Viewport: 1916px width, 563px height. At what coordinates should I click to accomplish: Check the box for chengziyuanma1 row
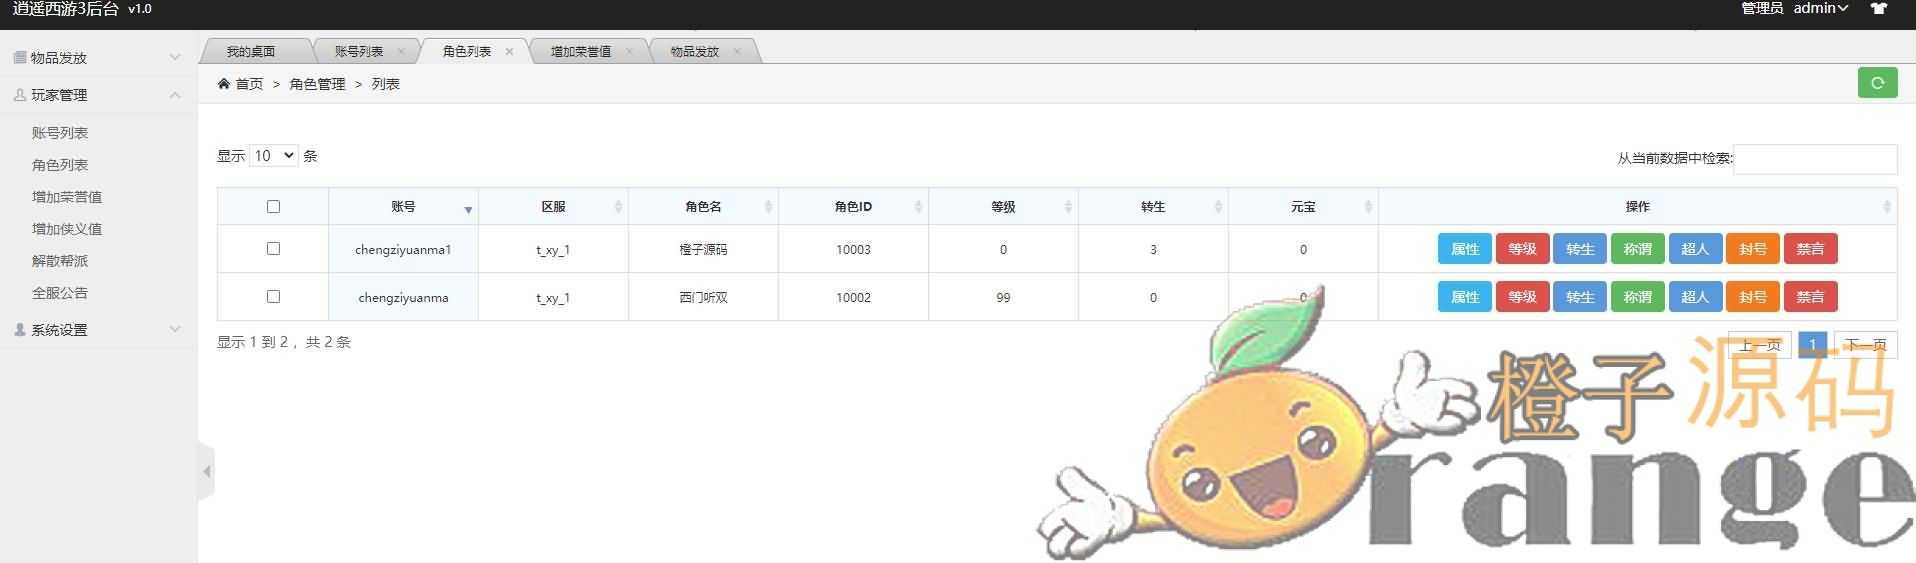[273, 249]
